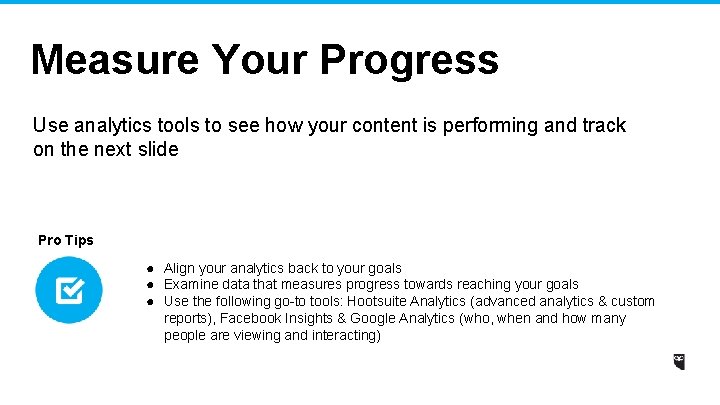Click the third bullet point dot
The height and width of the screenshot is (405, 720).
(148, 301)
